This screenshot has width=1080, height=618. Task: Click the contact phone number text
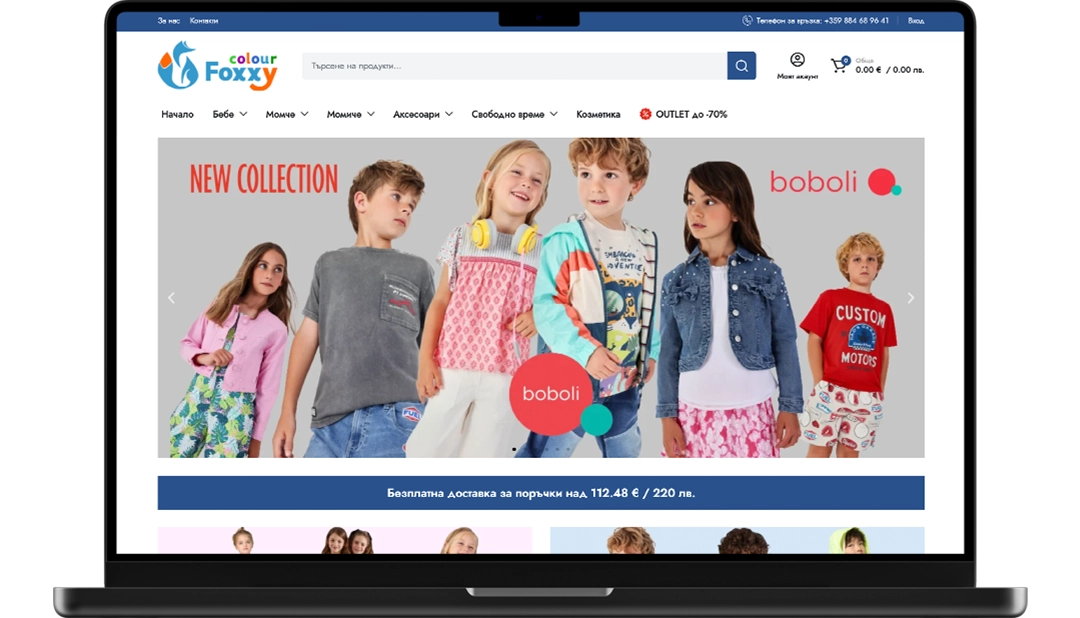point(822,21)
